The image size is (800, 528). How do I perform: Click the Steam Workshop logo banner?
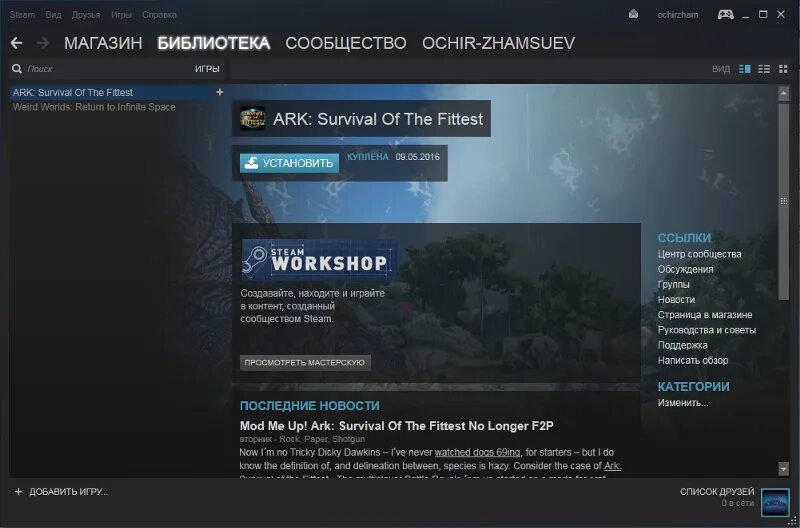point(319,260)
